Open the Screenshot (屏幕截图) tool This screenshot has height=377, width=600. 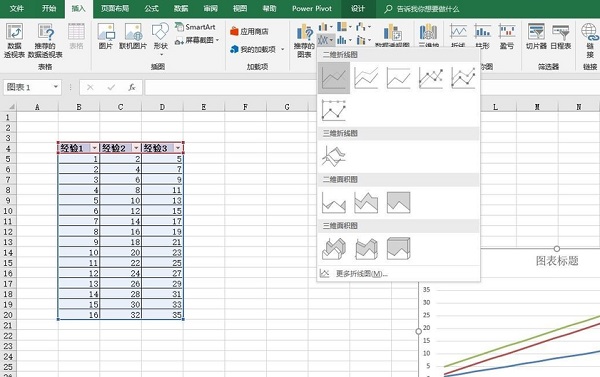(x=197, y=40)
